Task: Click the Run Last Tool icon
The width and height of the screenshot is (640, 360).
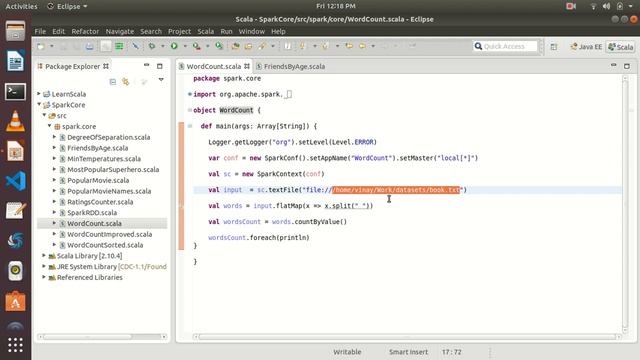Action: pyautogui.click(x=197, y=46)
